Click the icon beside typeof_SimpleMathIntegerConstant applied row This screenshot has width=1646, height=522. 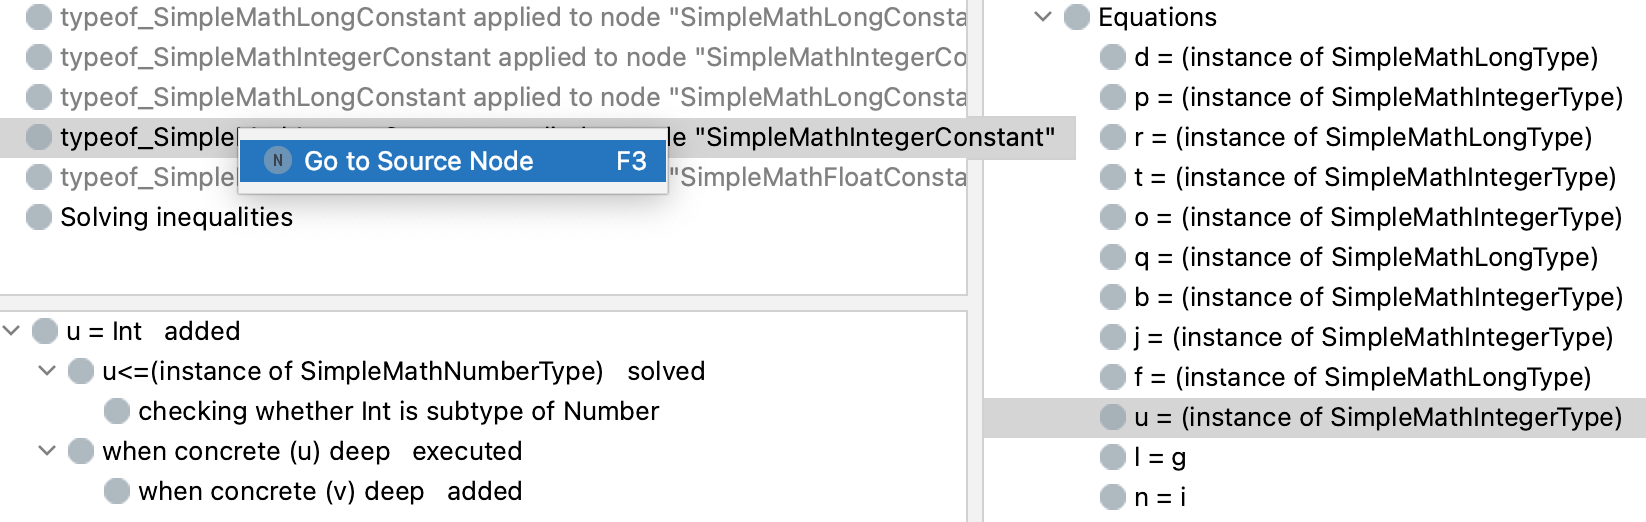39,57
